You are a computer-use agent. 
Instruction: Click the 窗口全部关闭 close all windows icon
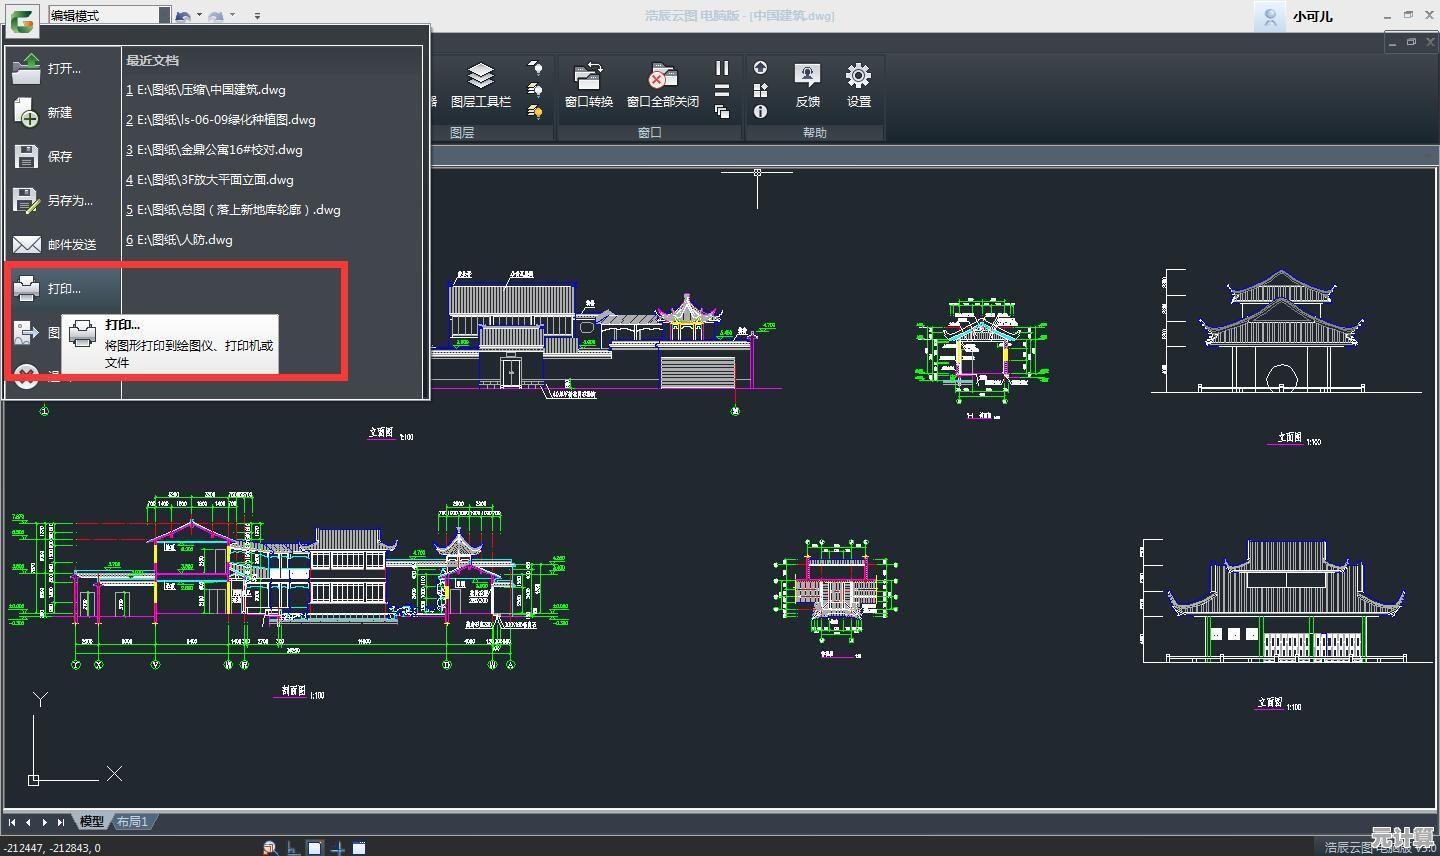click(x=662, y=84)
